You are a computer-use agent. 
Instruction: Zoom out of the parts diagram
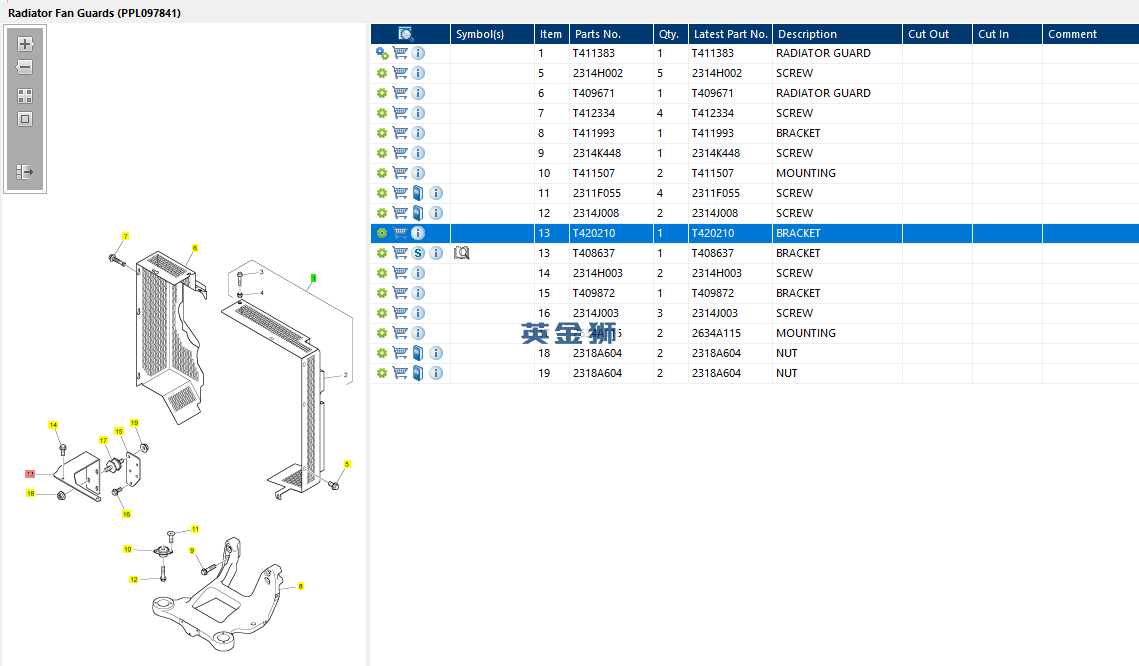25,67
